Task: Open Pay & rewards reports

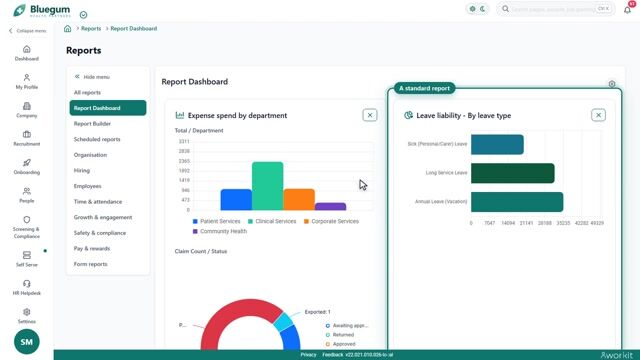Action: pos(108,248)
